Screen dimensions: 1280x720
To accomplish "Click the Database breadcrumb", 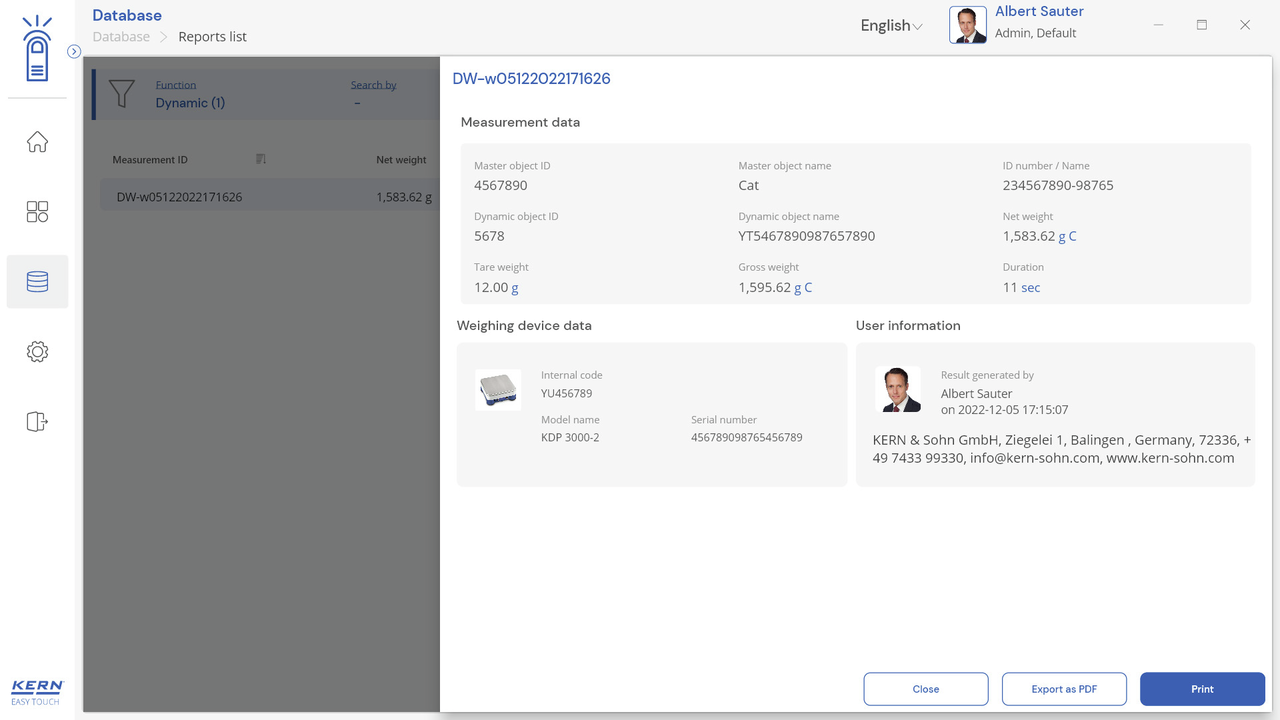I will [x=121, y=37].
